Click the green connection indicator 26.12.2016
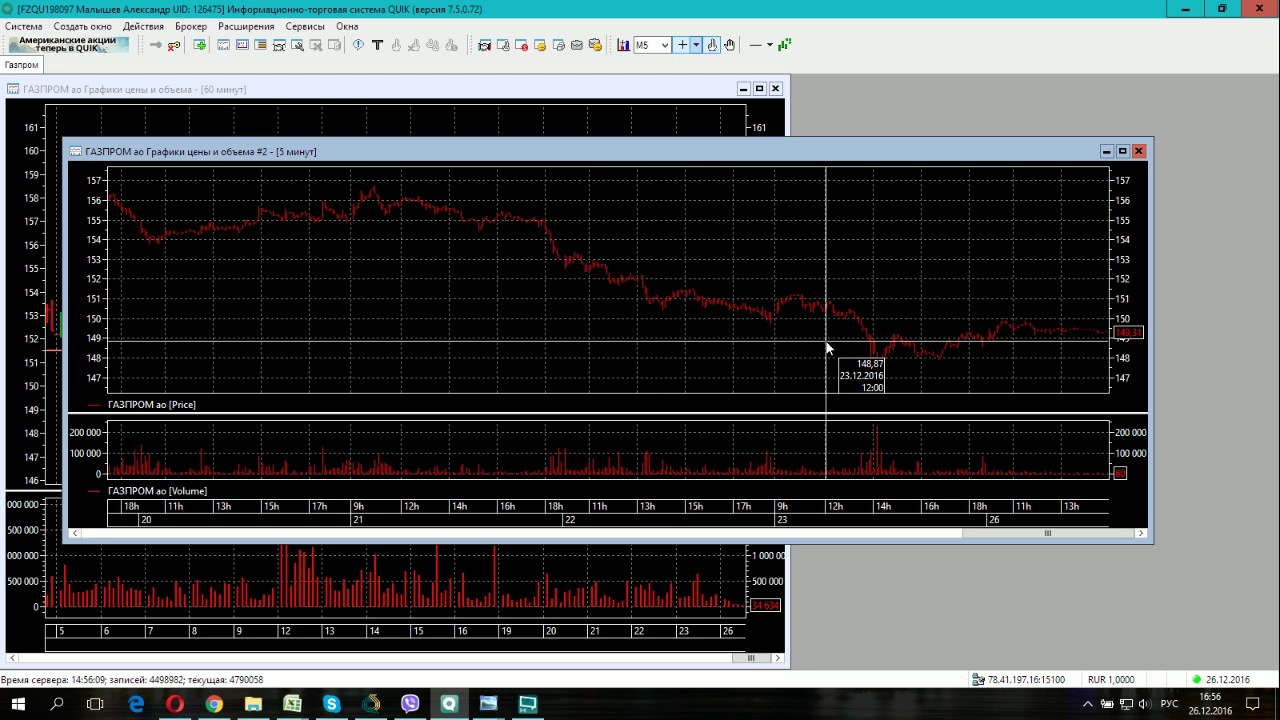 [1220, 680]
